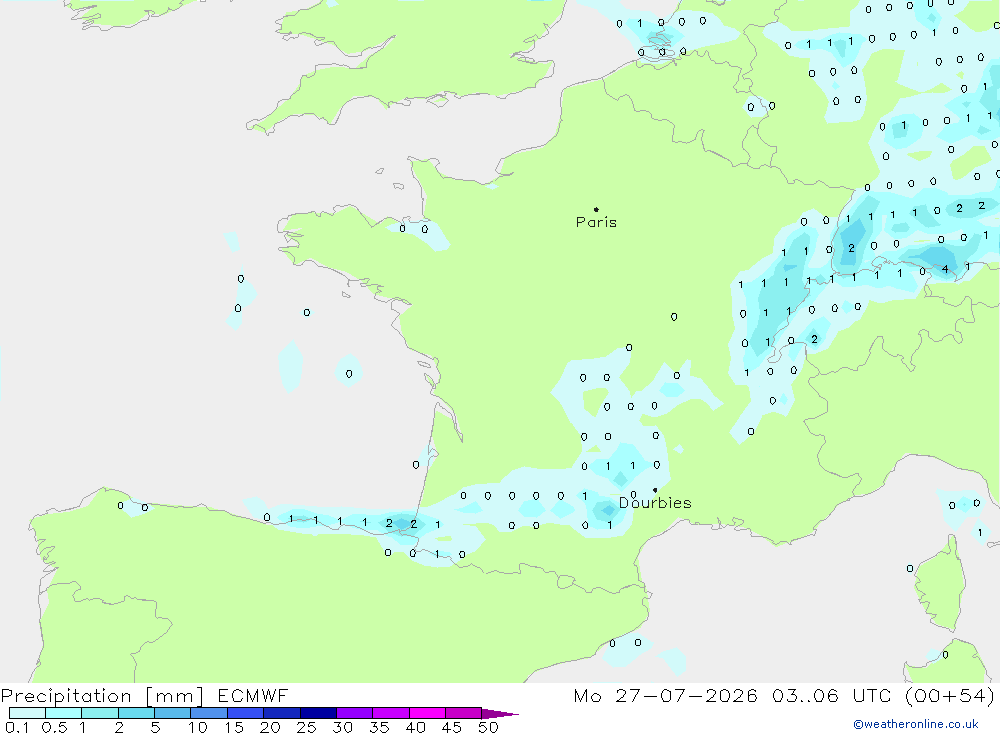
Task: Click the forecast date 'Mo 27-07-2026' text
Action: [x=665, y=695]
